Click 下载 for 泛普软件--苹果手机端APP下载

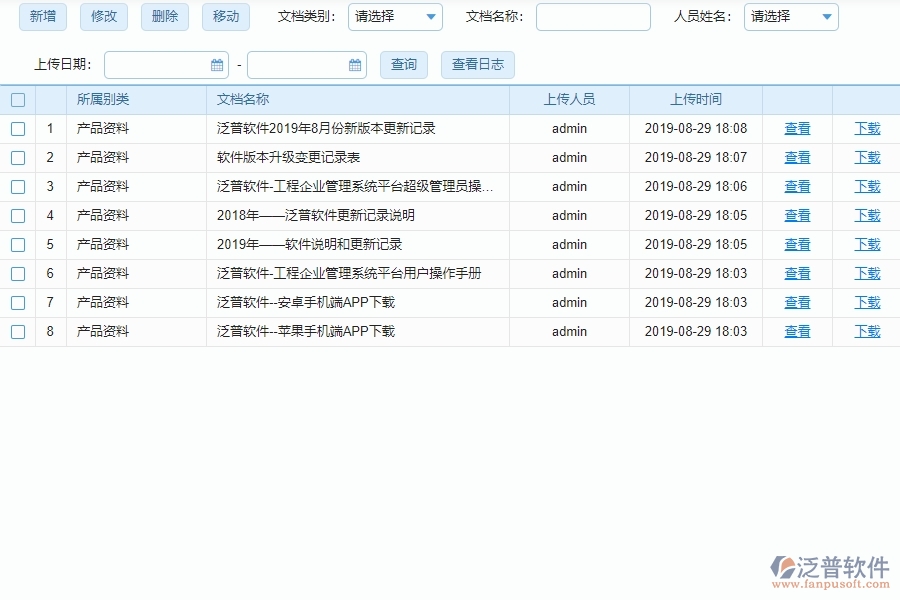point(866,331)
